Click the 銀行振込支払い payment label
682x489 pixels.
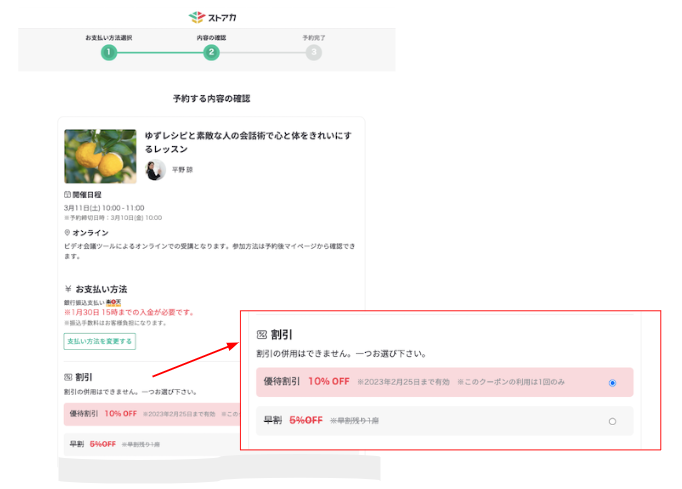coord(84,302)
